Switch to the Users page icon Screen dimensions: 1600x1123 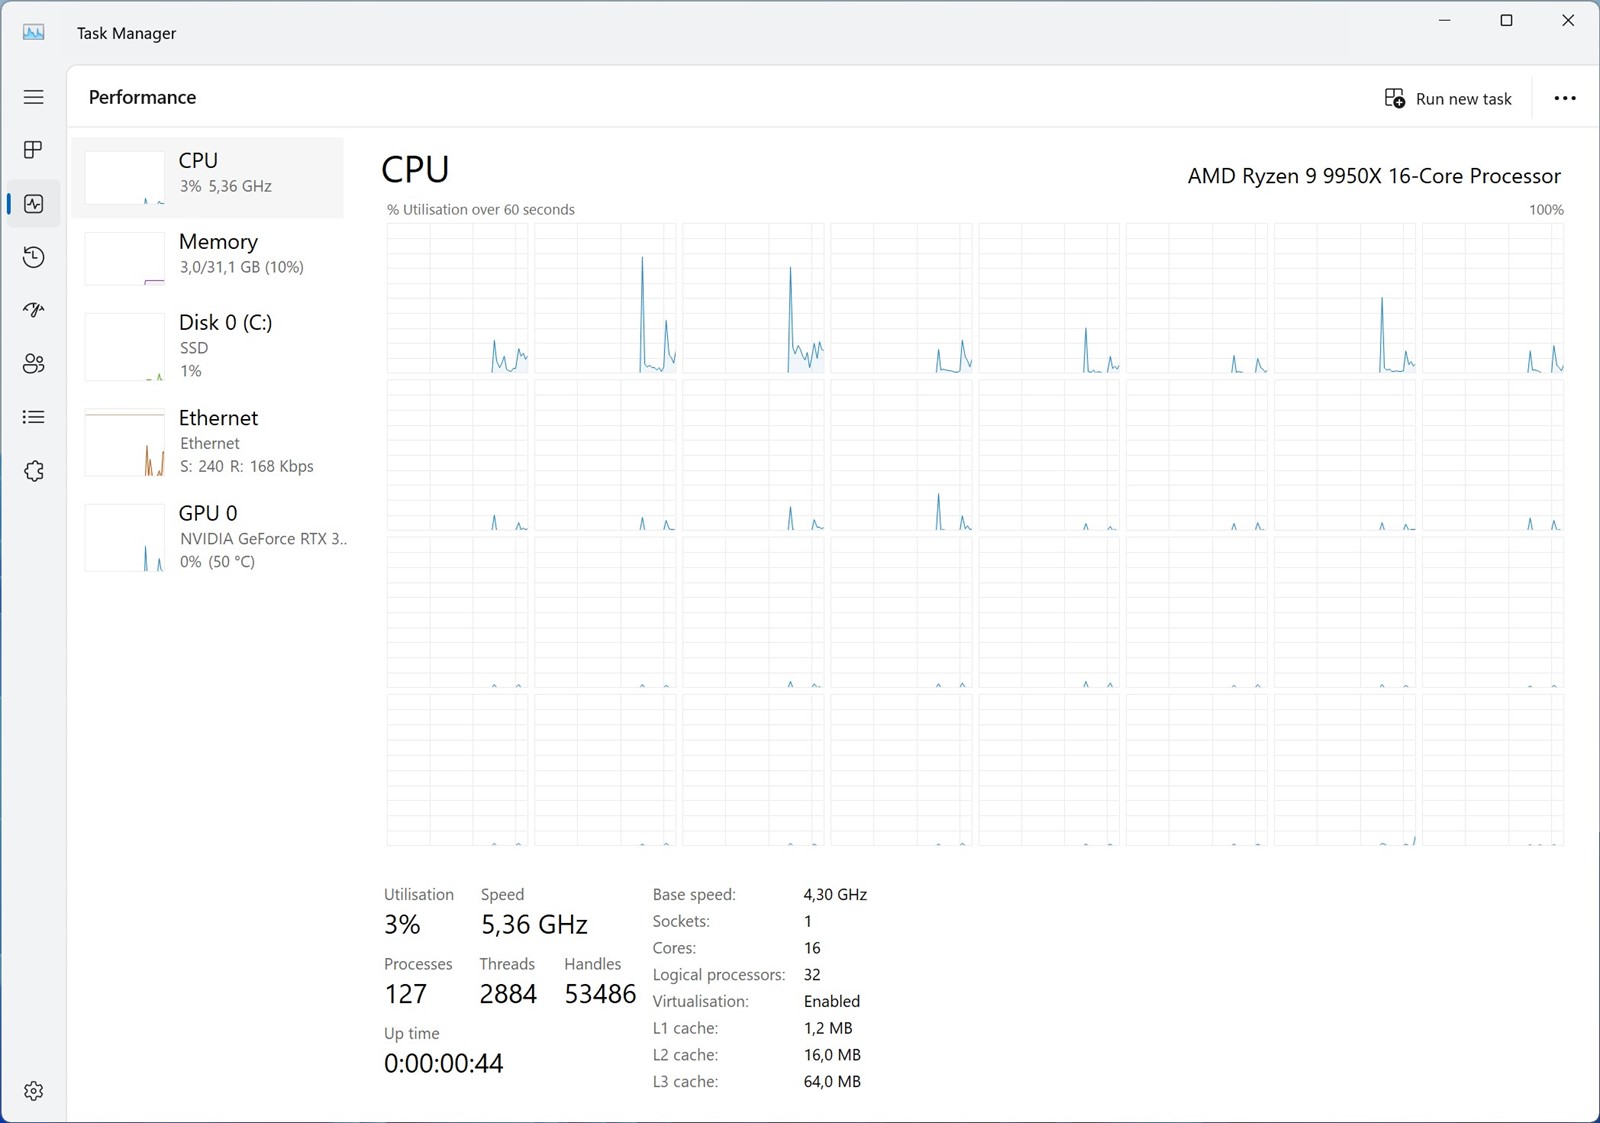[34, 364]
